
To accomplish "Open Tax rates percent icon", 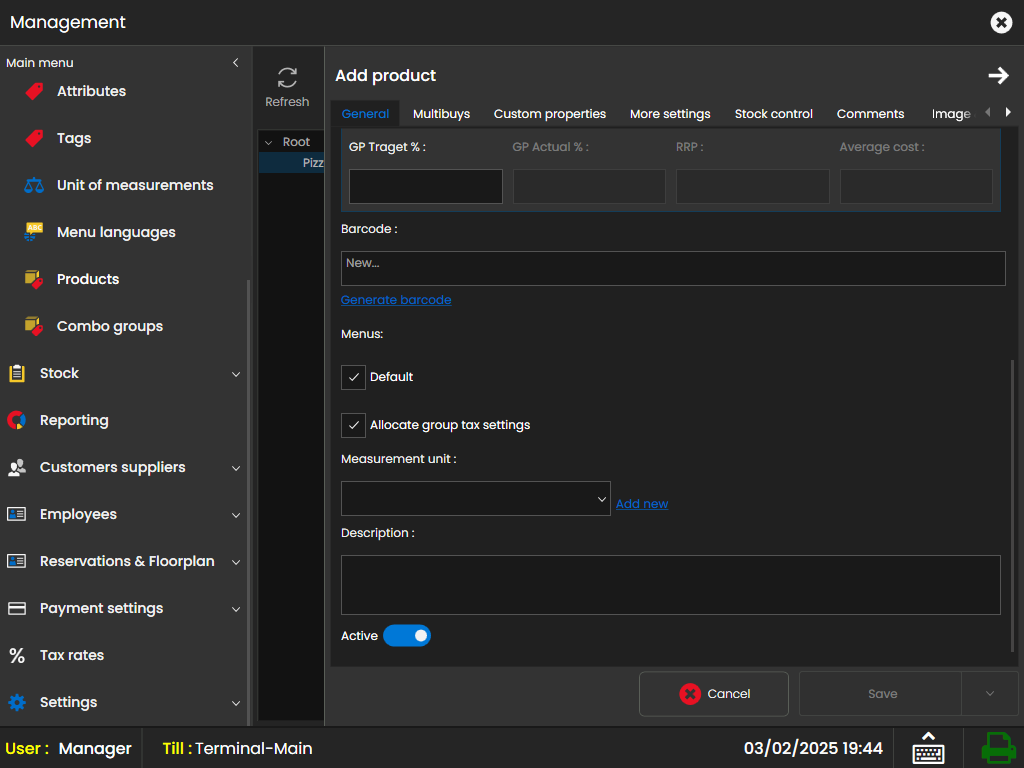I will pyautogui.click(x=17, y=655).
